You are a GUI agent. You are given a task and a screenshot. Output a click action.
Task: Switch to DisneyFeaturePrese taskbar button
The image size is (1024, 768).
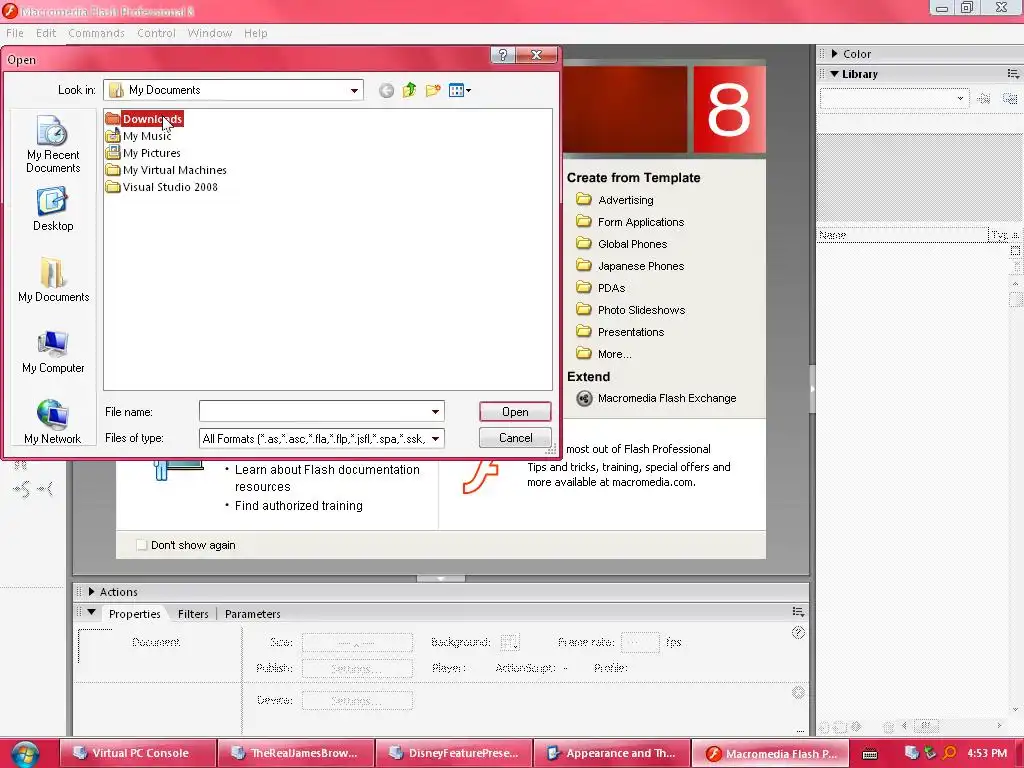pos(455,753)
